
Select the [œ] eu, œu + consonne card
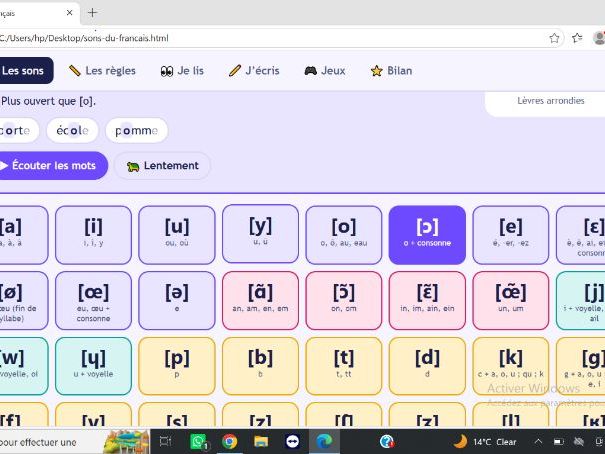point(93,300)
